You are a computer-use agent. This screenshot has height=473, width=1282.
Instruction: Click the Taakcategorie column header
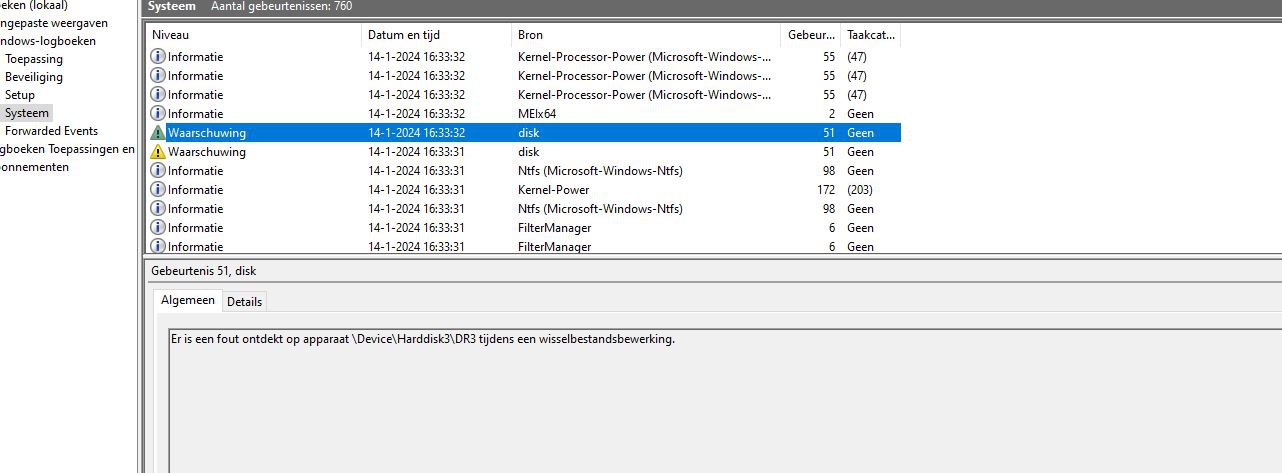click(x=870, y=35)
